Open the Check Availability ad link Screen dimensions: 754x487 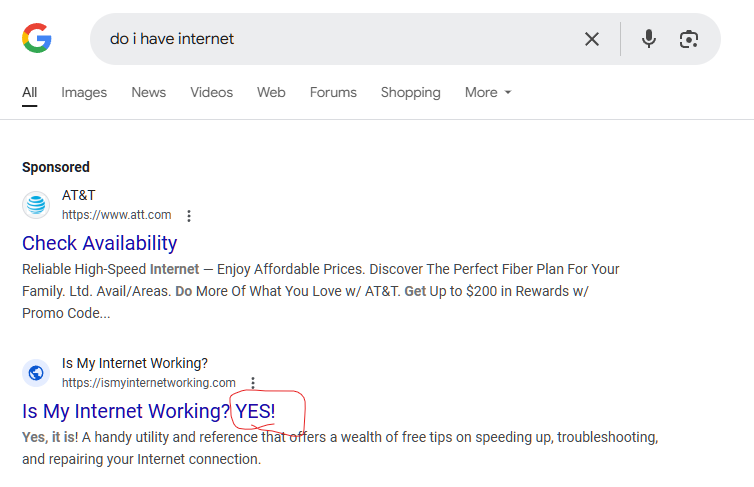(99, 243)
